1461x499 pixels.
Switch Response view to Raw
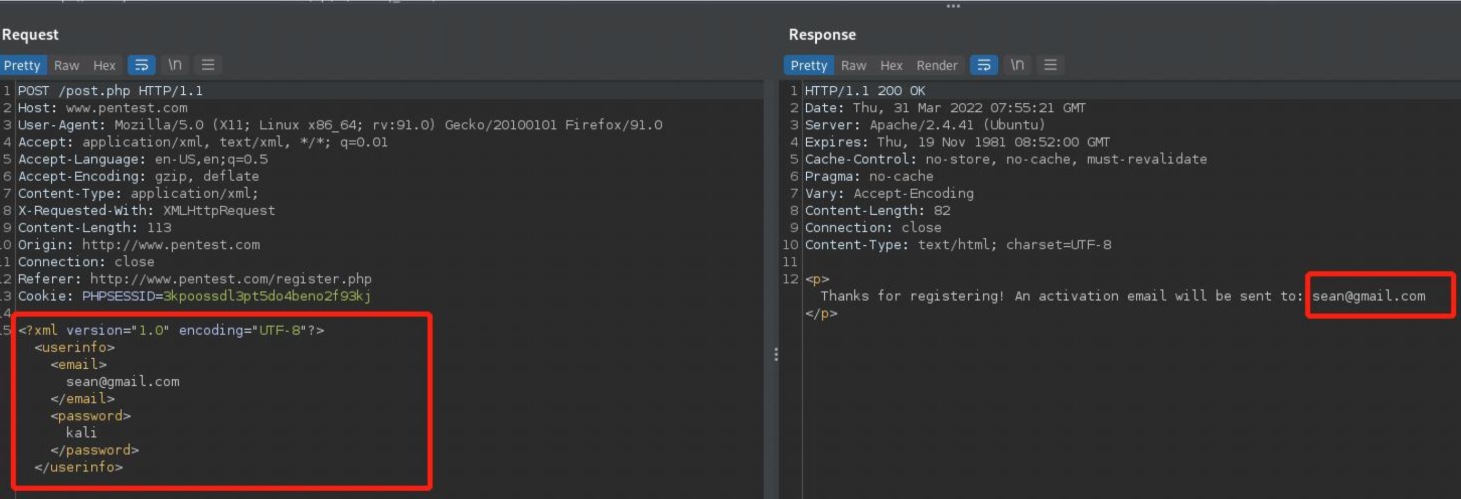click(854, 65)
